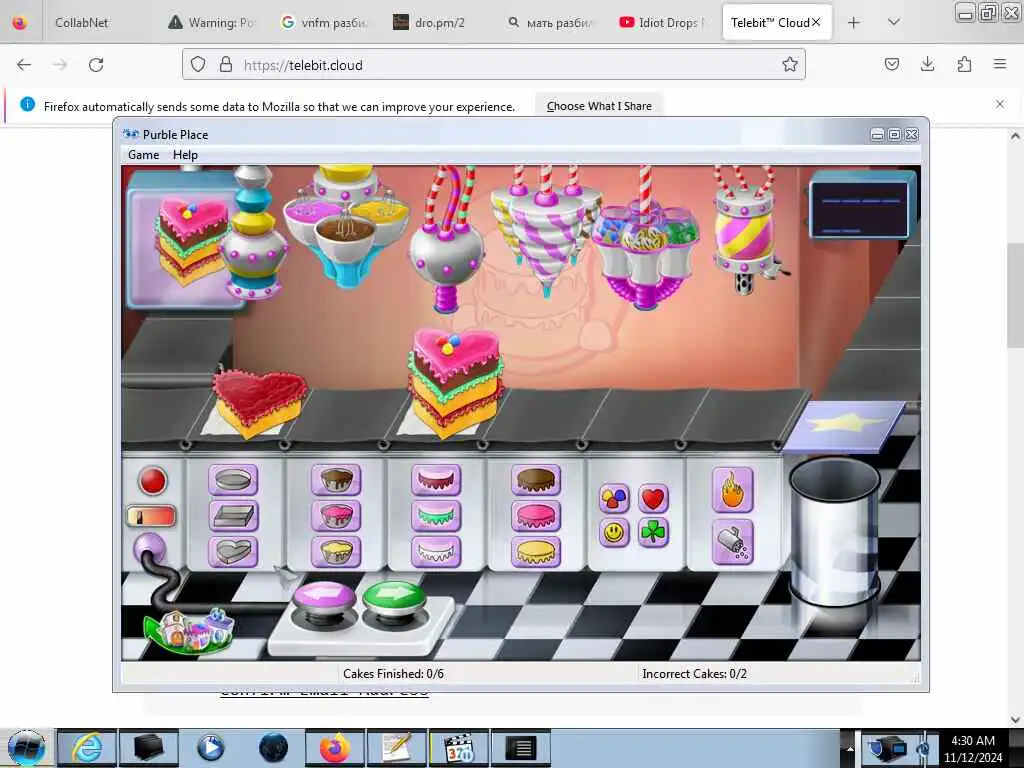The width and height of the screenshot is (1024, 768).
Task: Click the purple knob with hose
Action: [150, 548]
